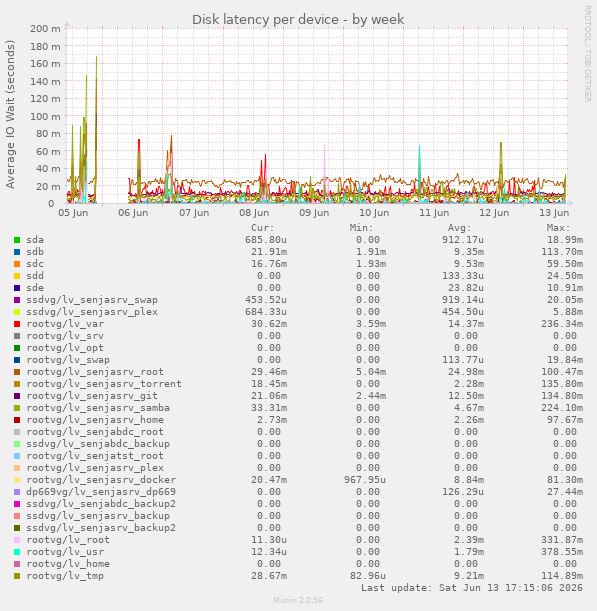Click the ssdvg/lv_senjabdc_backup label

98,444
